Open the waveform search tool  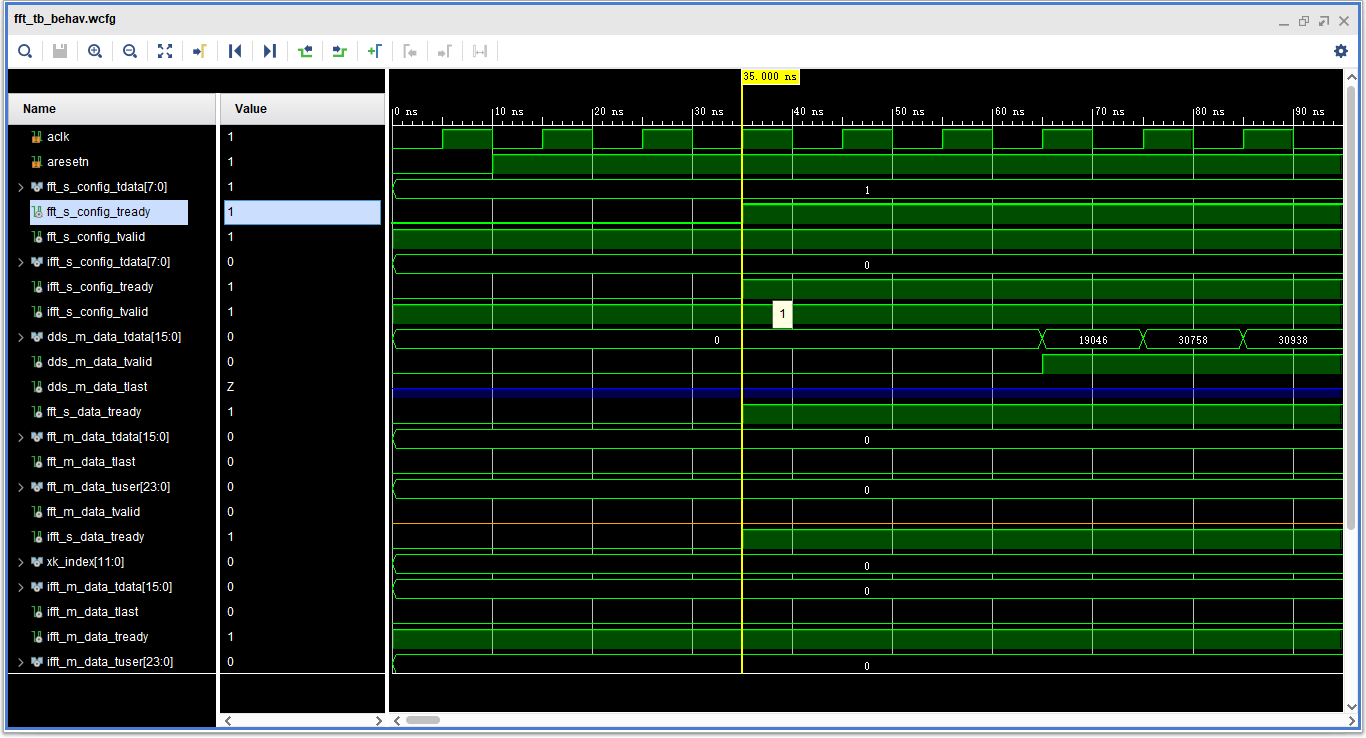tap(25, 51)
